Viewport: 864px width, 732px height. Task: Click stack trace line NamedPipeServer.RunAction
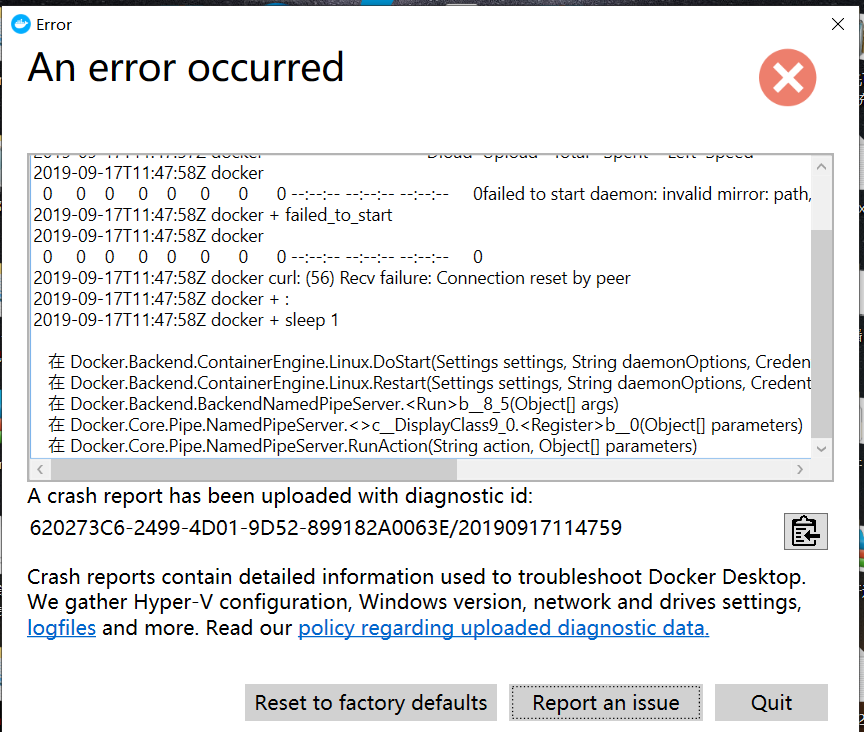click(372, 446)
